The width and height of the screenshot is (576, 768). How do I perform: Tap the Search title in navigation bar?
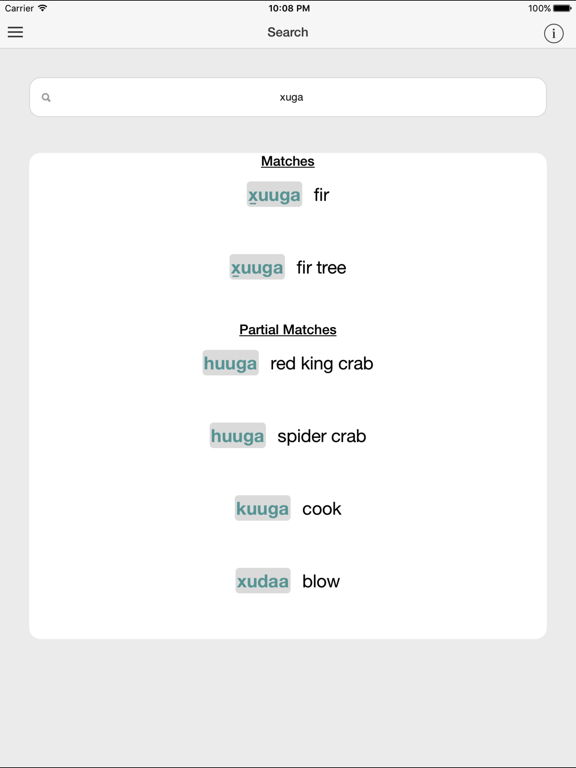[x=288, y=32]
